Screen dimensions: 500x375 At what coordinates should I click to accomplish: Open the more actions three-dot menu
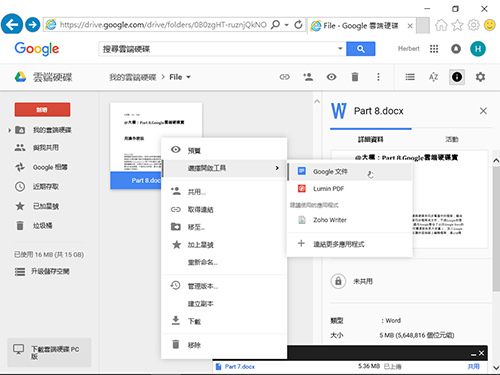378,77
